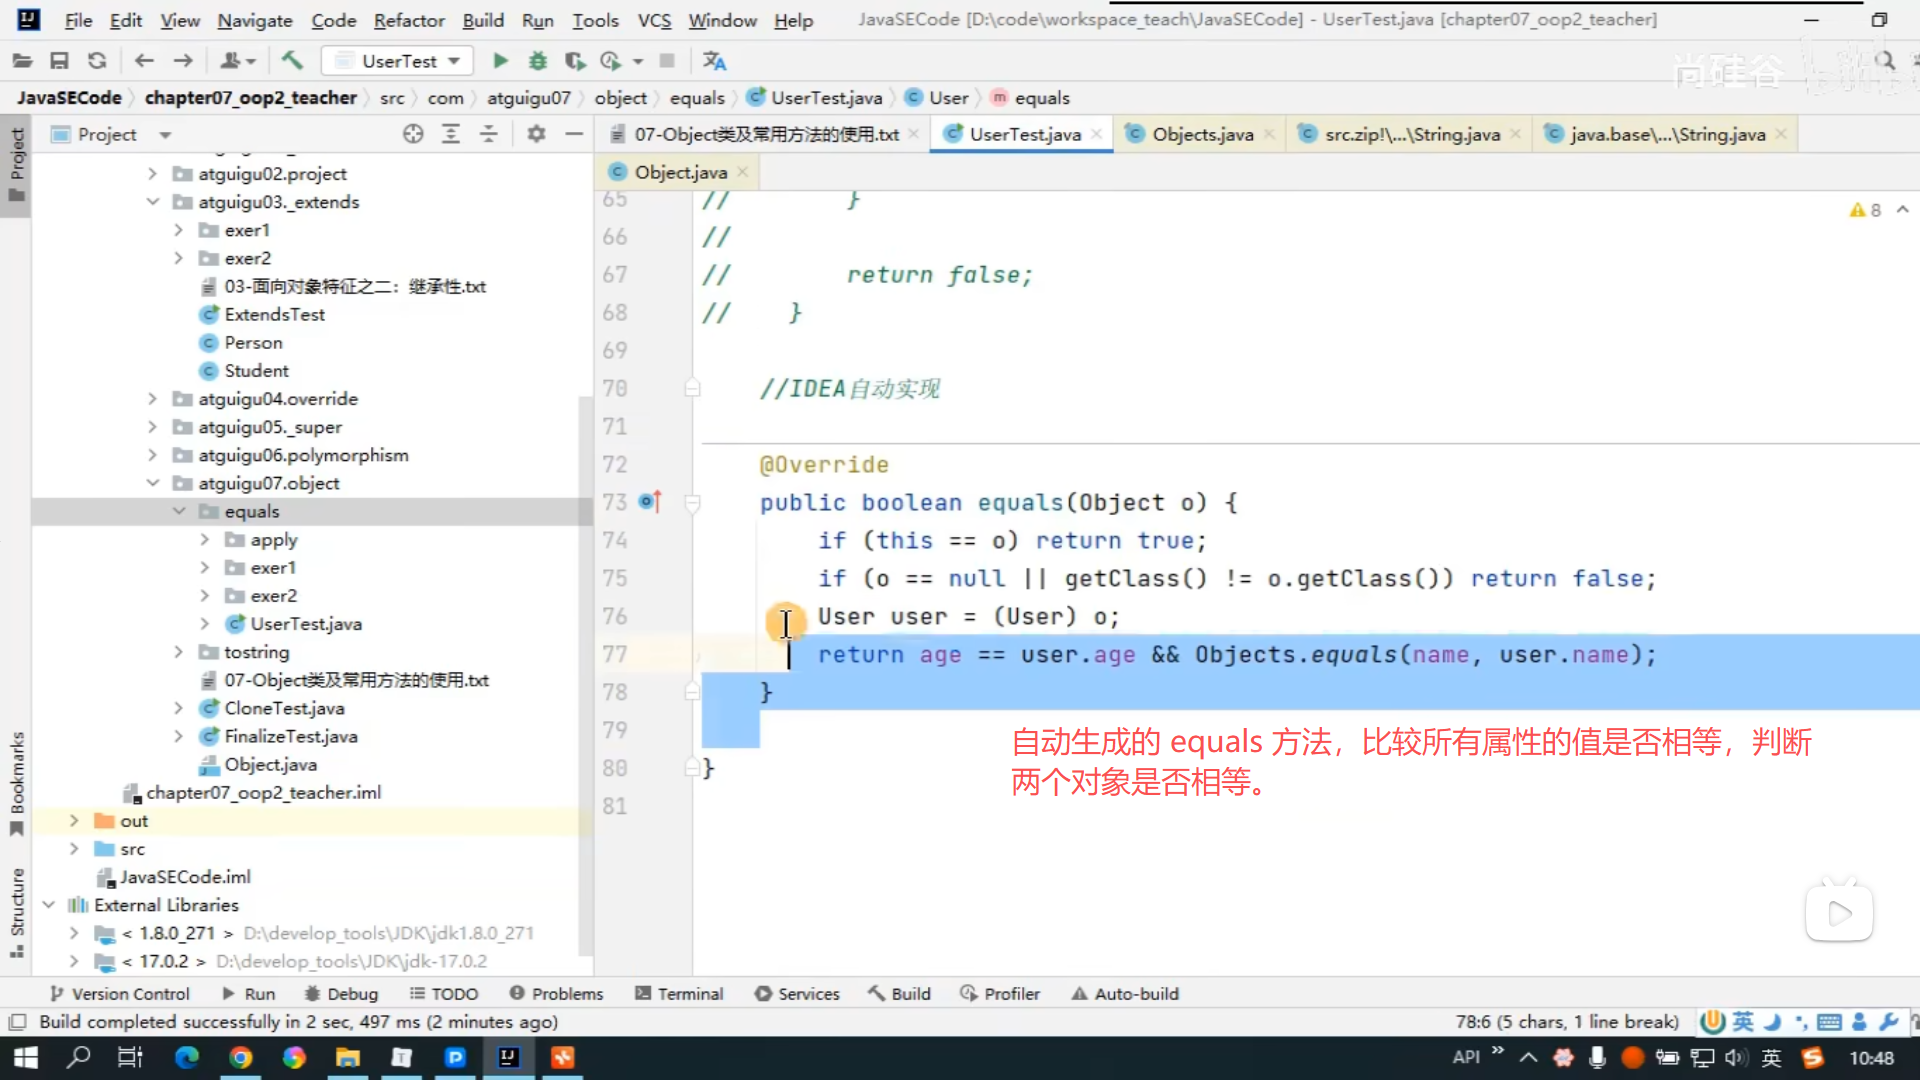The image size is (1920, 1080).
Task: Open the Refactor menu
Action: (x=408, y=20)
